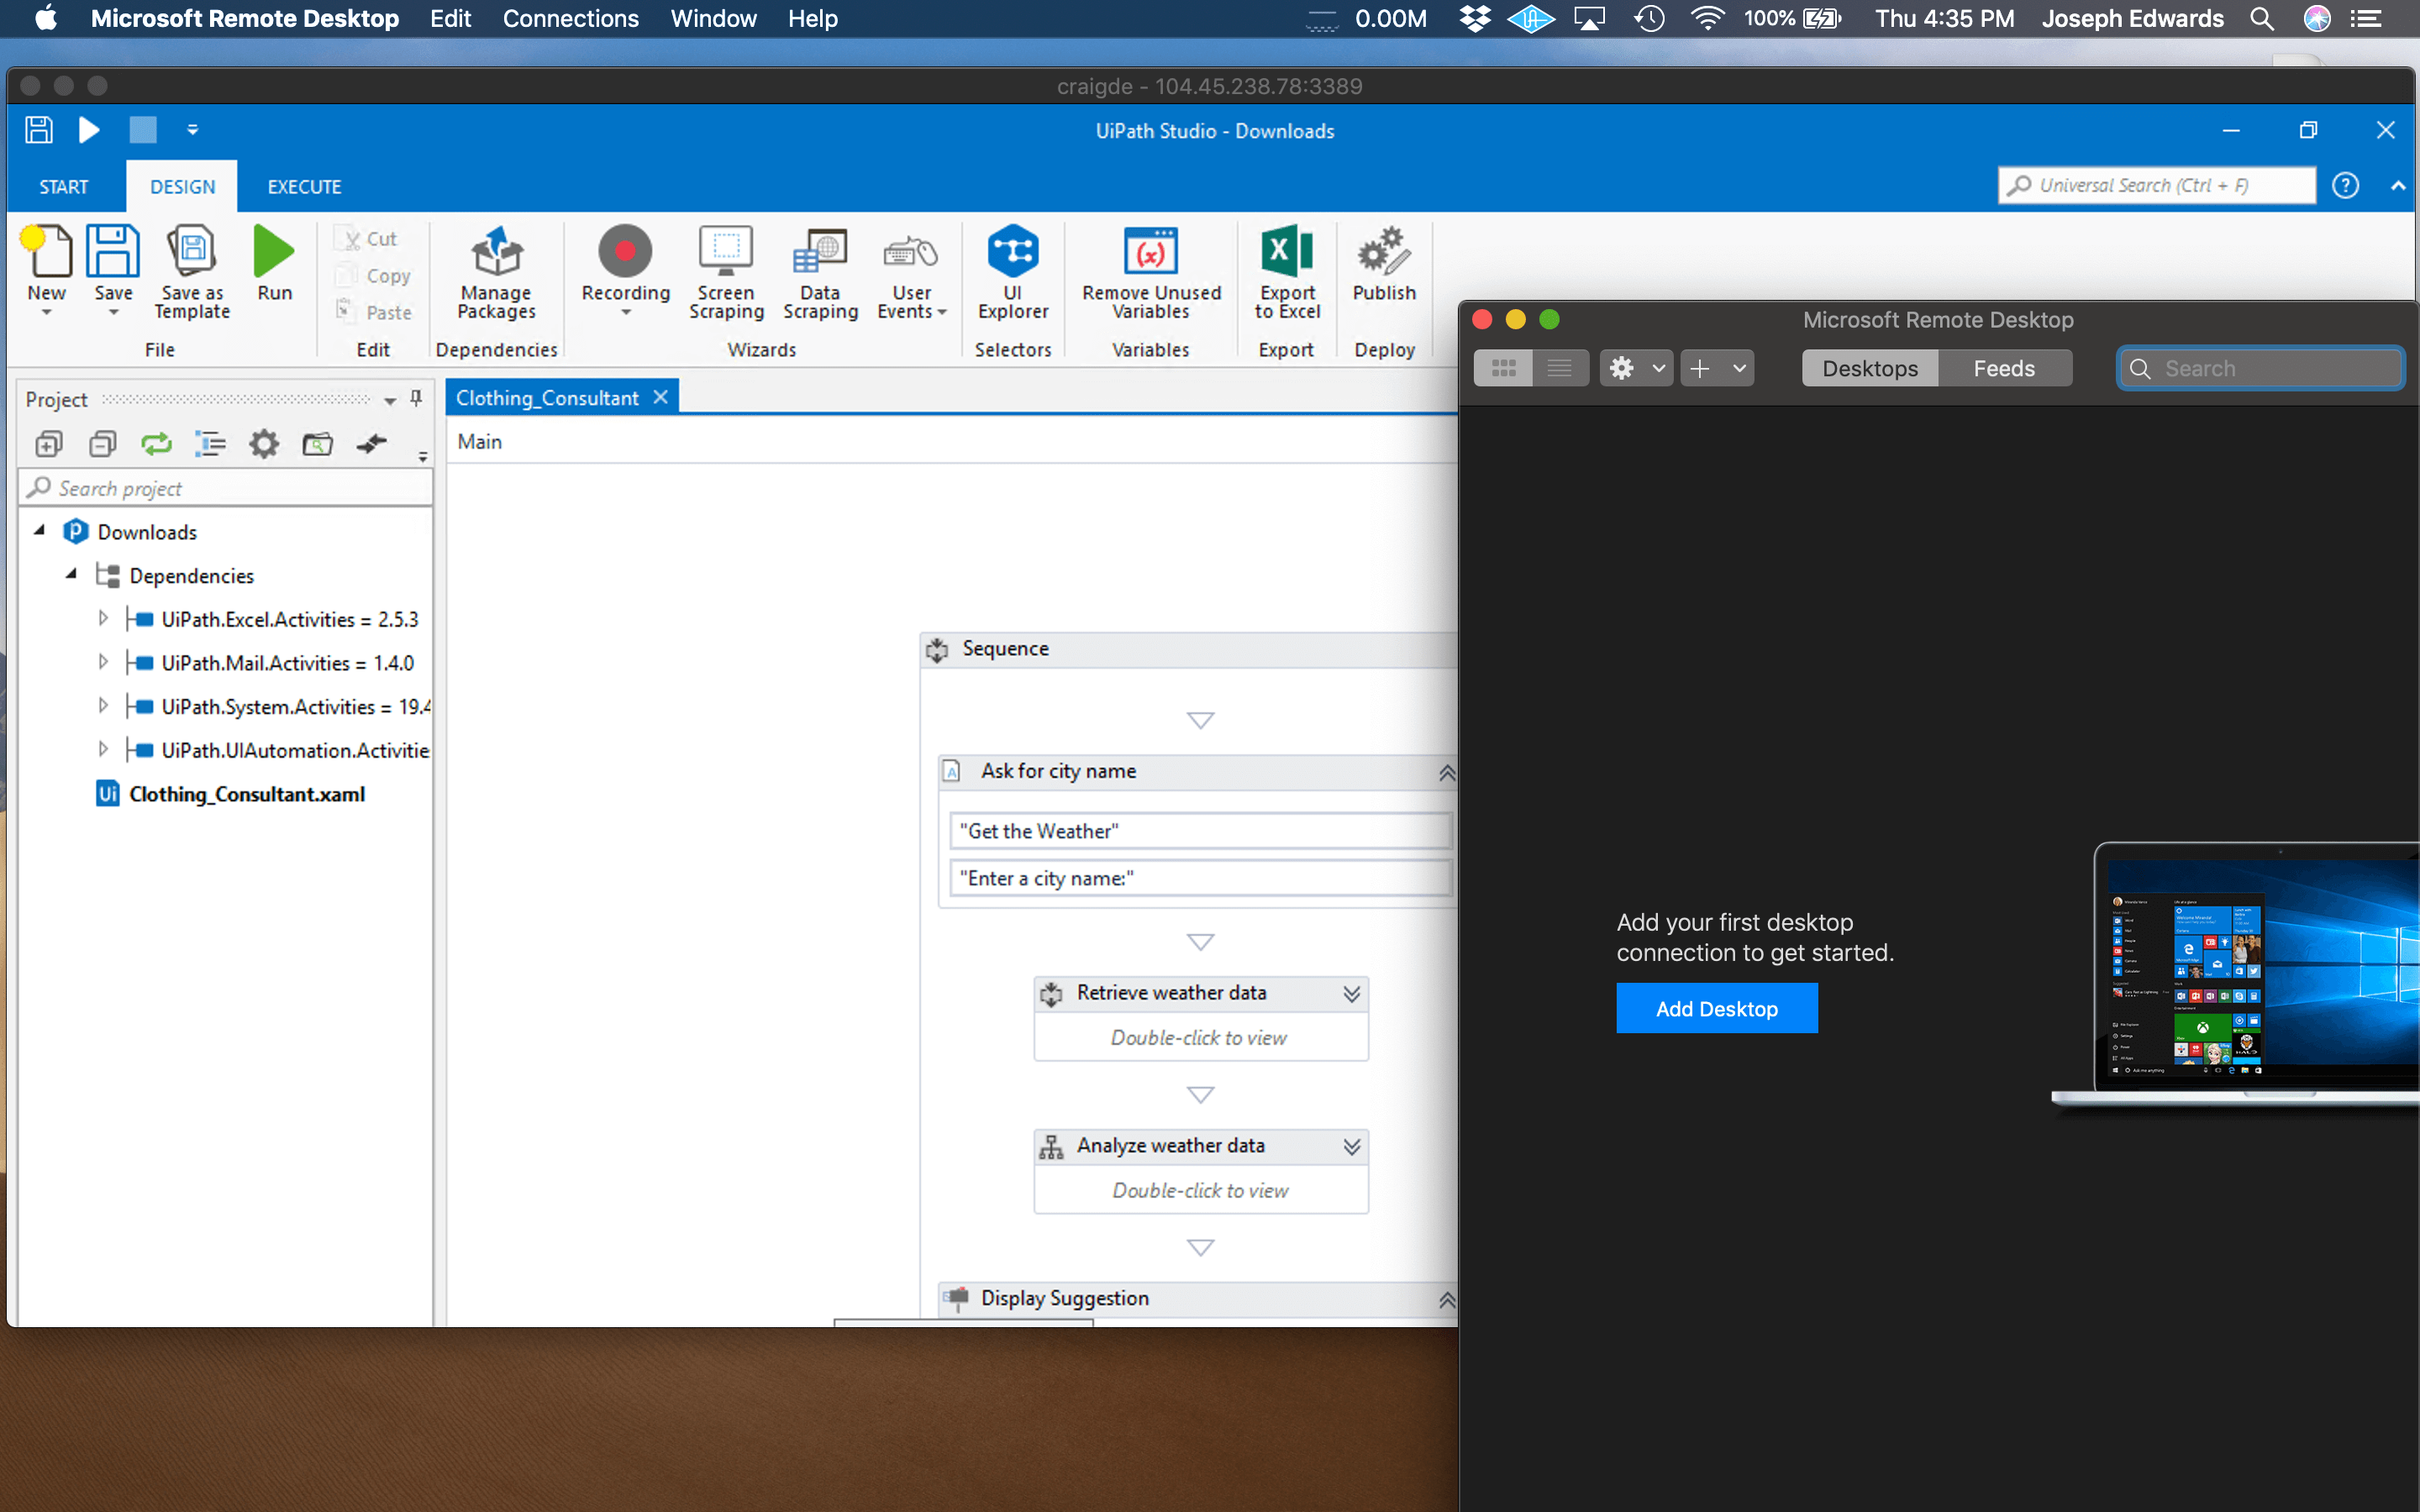The image size is (2420, 1512).
Task: Switch to EXECUTE ribbon tab
Action: point(304,187)
